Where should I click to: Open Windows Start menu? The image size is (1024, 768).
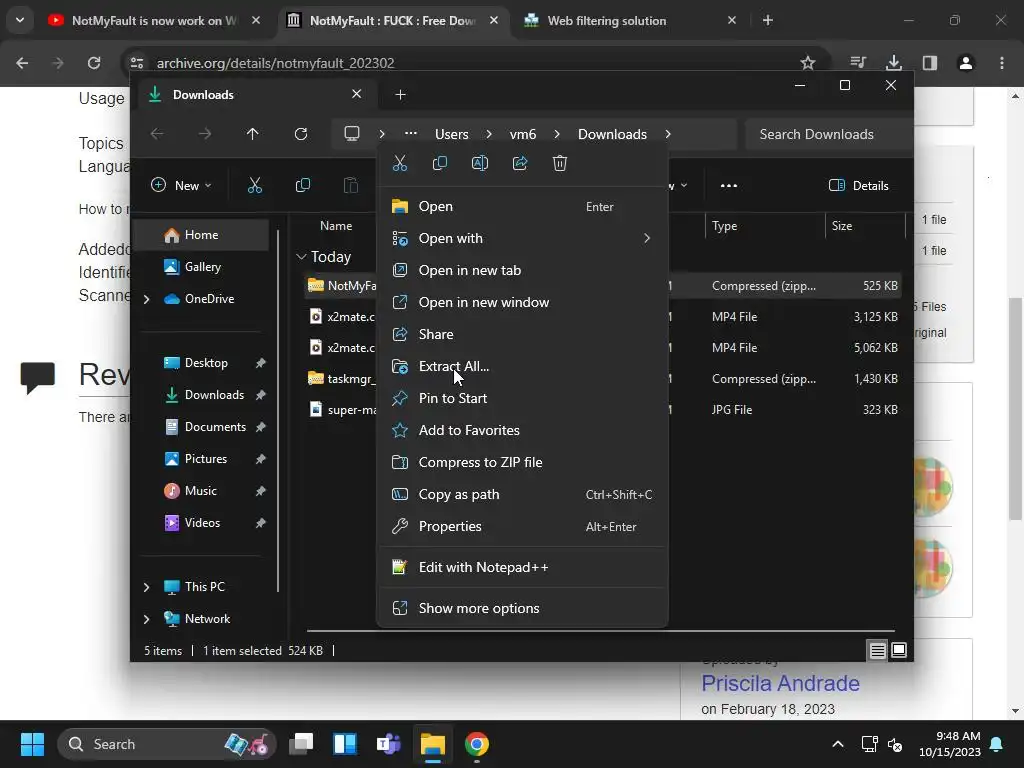tap(32, 744)
